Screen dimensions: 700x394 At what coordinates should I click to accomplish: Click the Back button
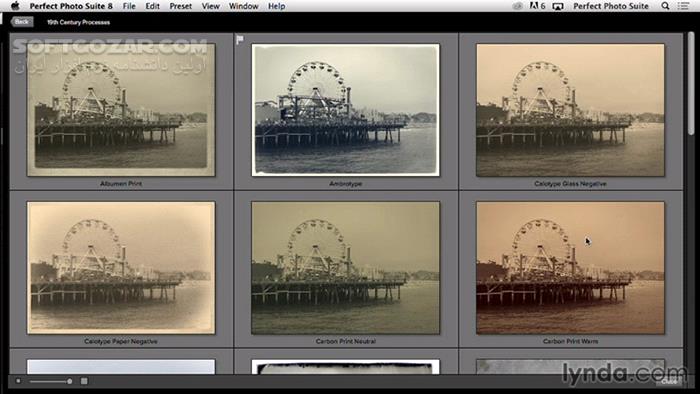click(21, 22)
